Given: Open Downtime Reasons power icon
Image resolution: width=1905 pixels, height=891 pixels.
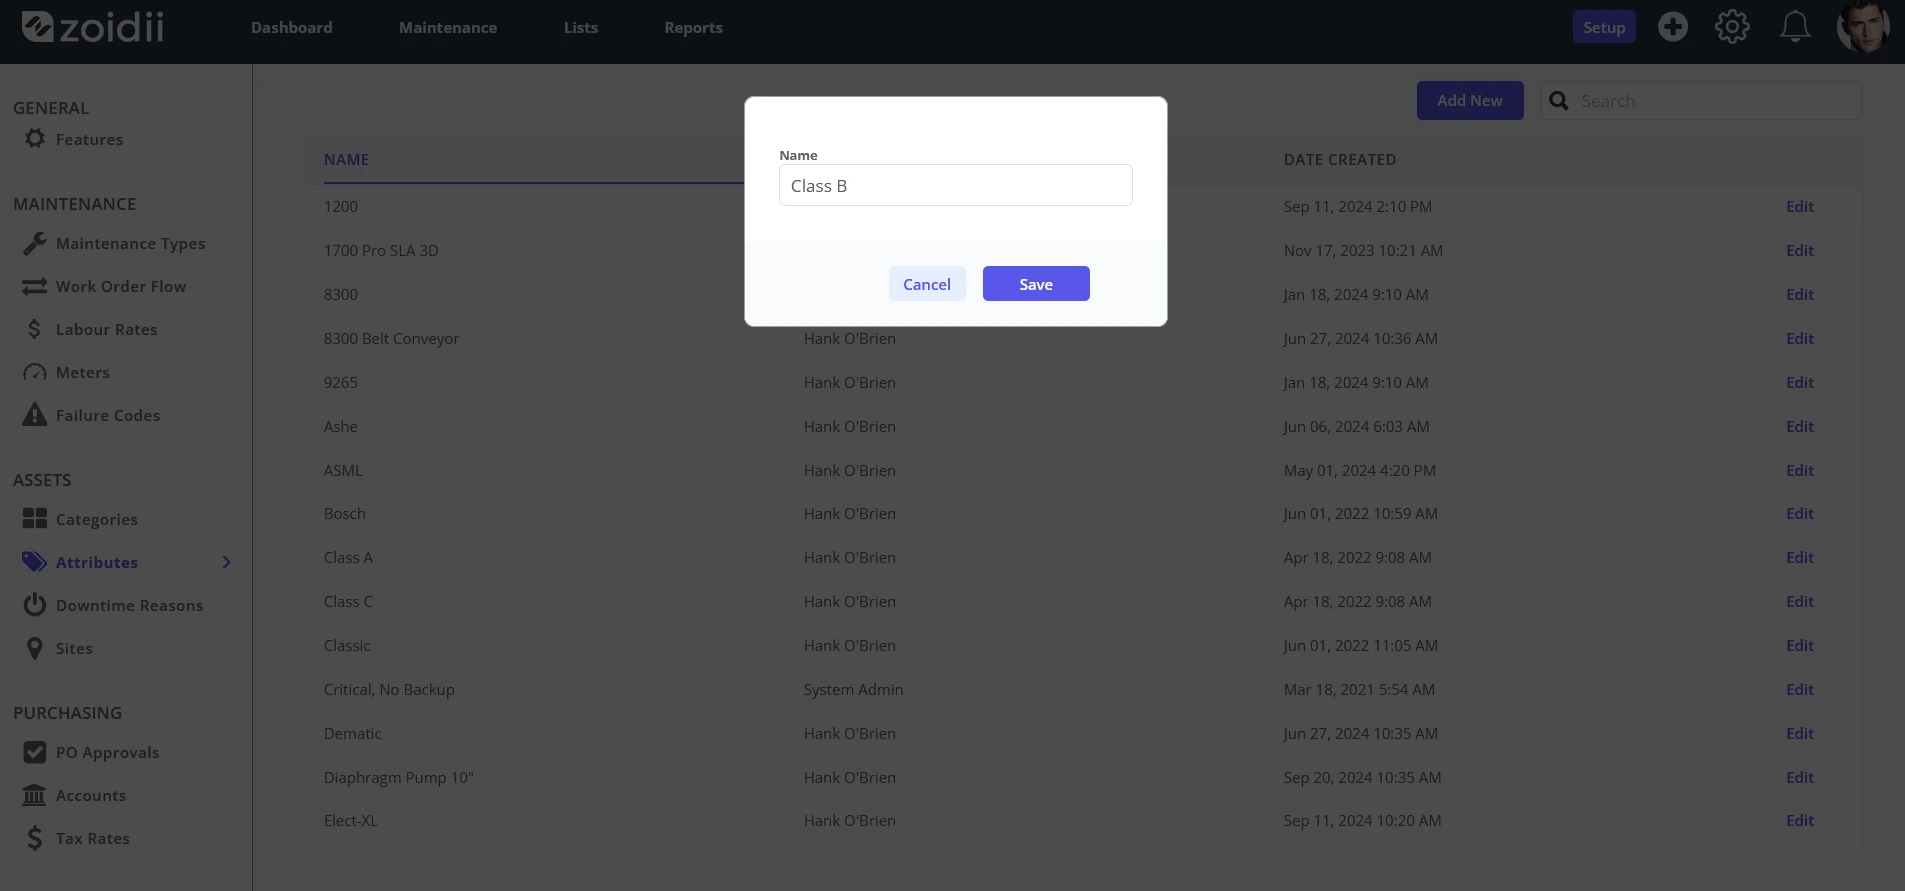Looking at the screenshot, I should pyautogui.click(x=35, y=605).
